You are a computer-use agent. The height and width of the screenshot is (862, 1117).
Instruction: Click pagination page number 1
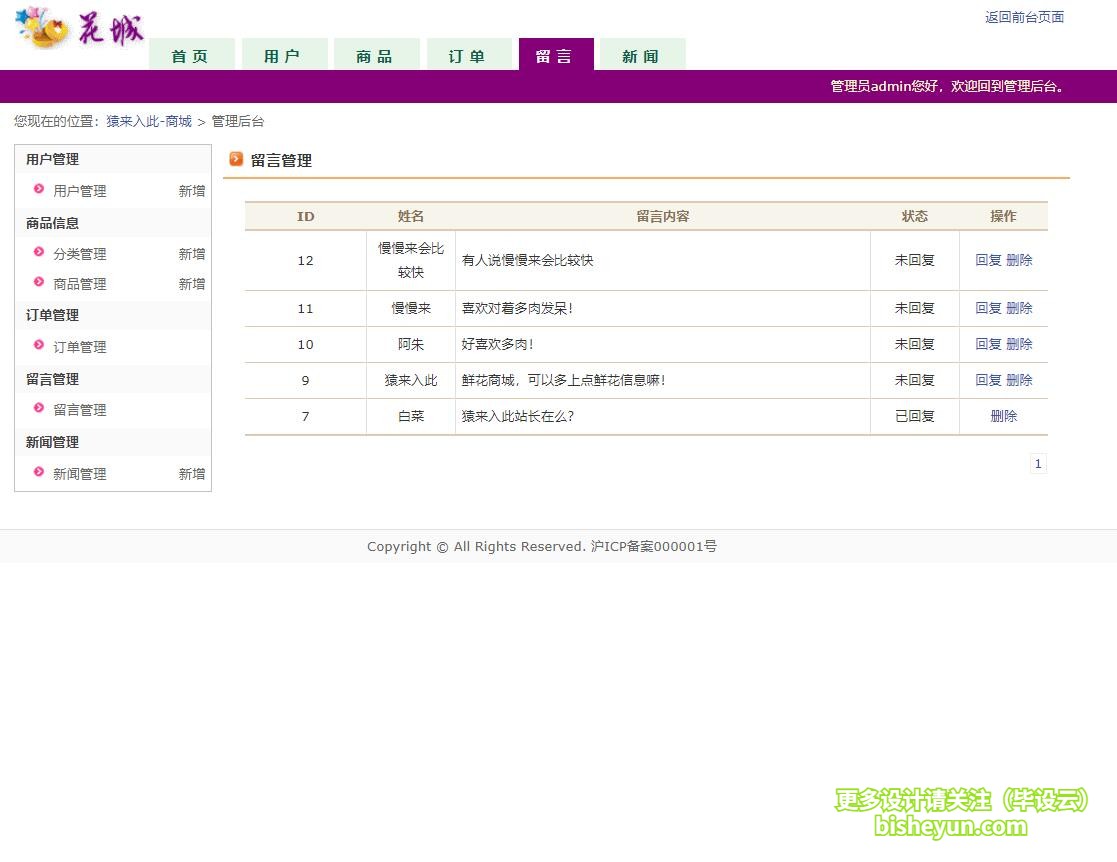pyautogui.click(x=1038, y=463)
